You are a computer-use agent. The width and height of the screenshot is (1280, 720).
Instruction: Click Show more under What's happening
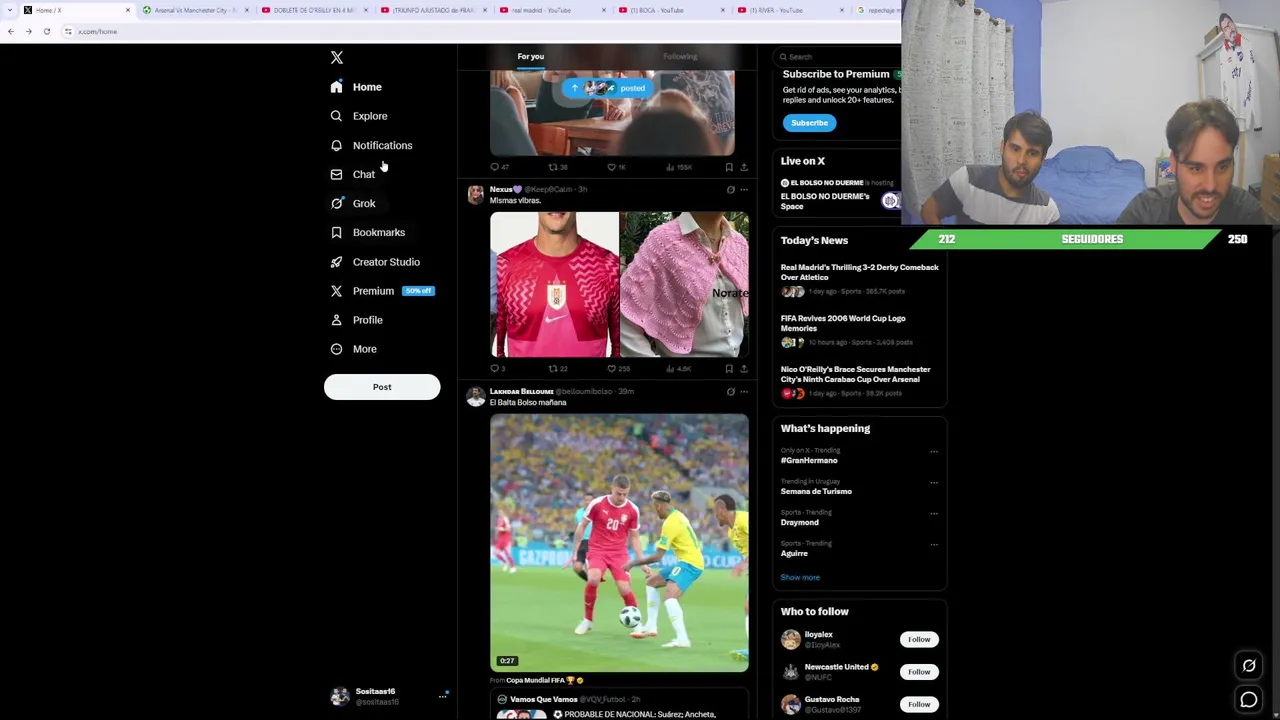click(x=800, y=578)
